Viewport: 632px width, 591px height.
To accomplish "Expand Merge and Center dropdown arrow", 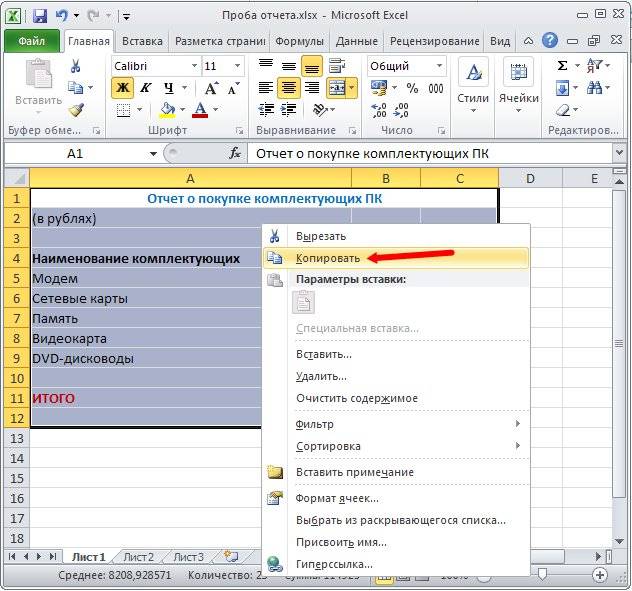I will coord(352,87).
